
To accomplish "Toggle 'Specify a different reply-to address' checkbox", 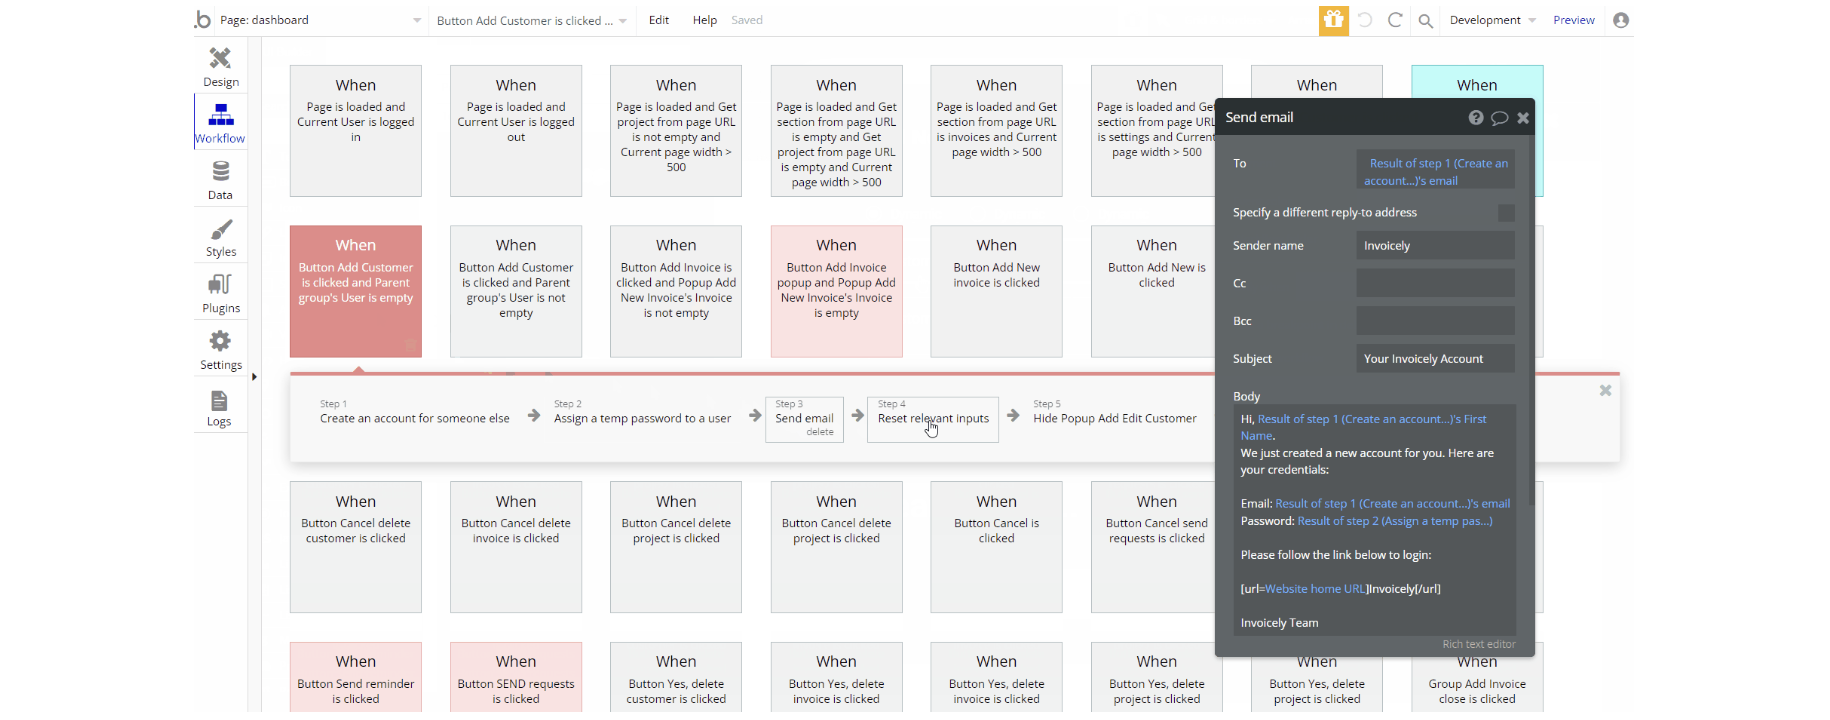I will pos(1506,213).
